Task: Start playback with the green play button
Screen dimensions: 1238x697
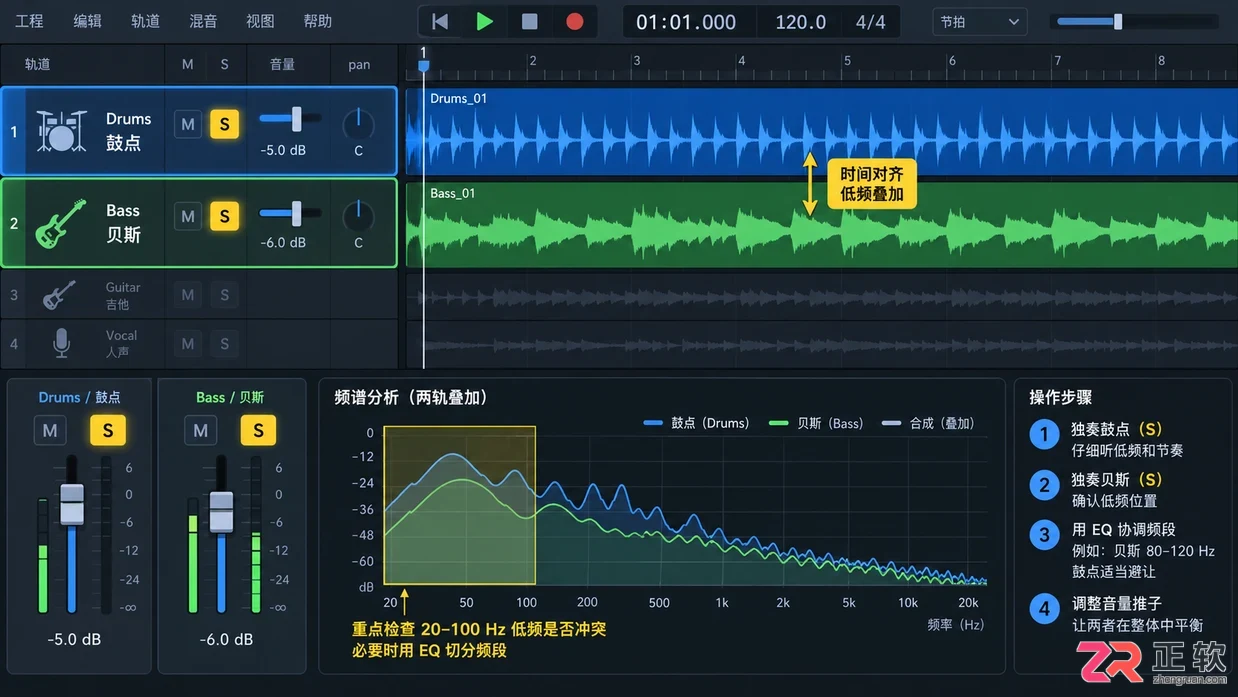Action: (x=485, y=21)
